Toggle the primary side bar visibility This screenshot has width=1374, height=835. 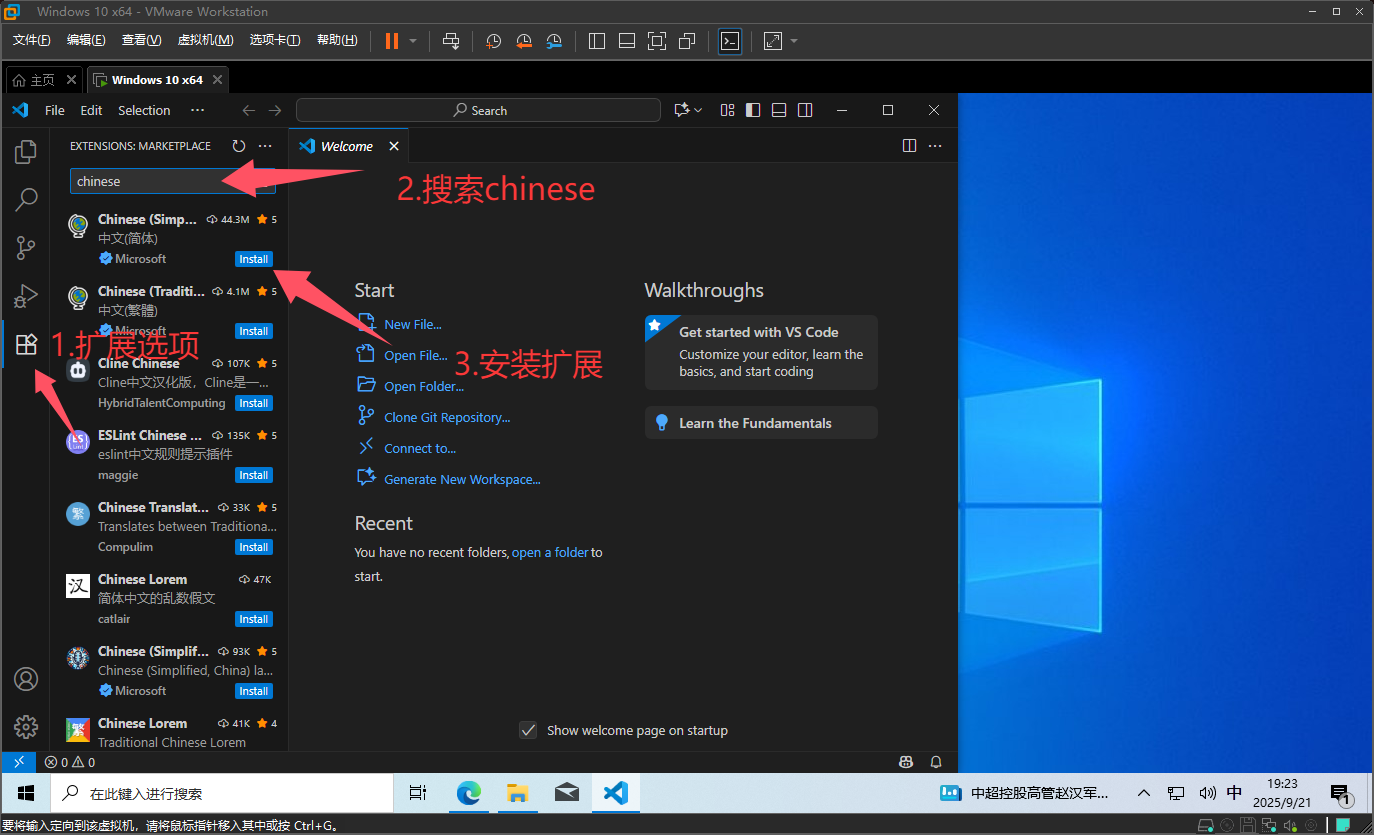(x=753, y=110)
